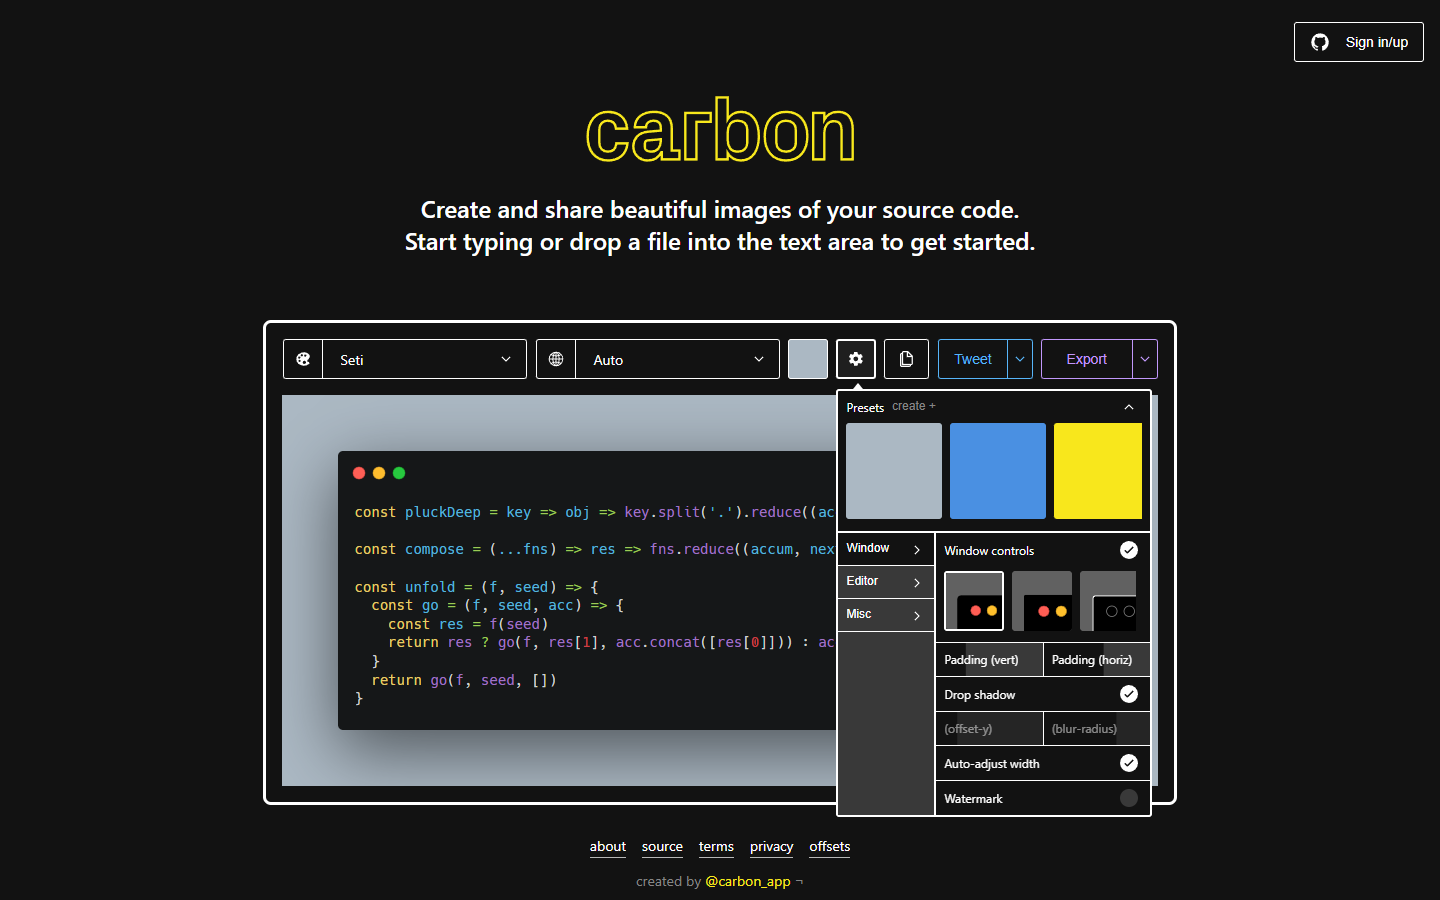Select the outlined window controls style
This screenshot has width=1440, height=900.
click(x=1108, y=601)
